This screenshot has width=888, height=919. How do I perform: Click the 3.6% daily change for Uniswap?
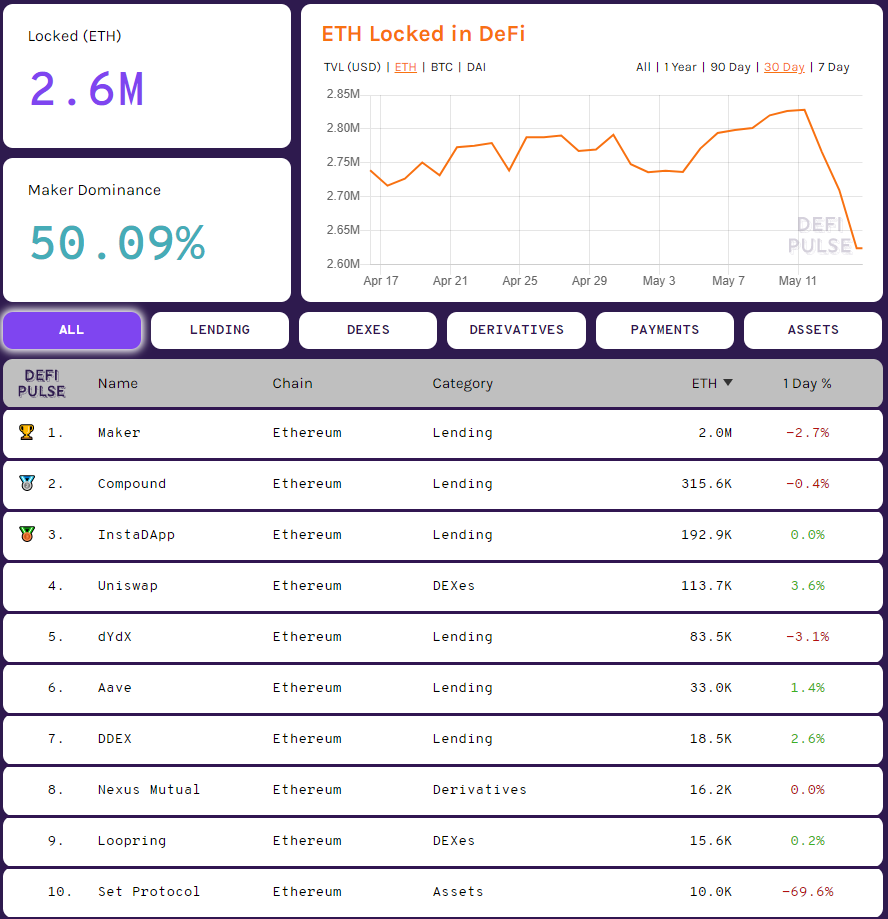pos(808,586)
